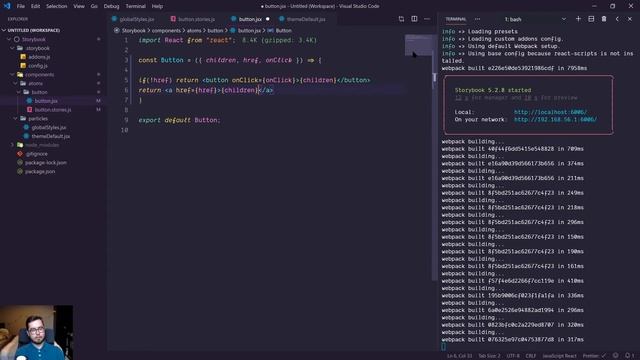Open package.json in the explorer
The image size is (640, 360).
(40, 171)
